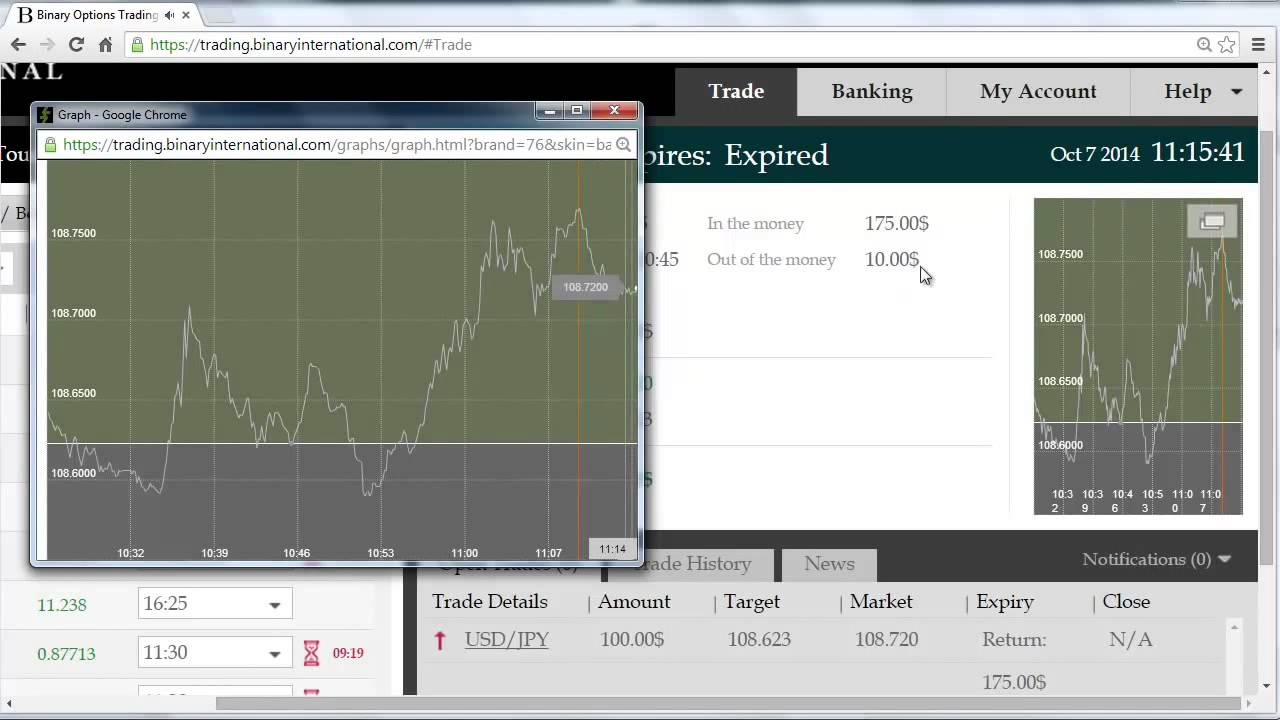Screen dimensions: 1280x720
Task: Click the Trade Details column header
Action: [x=490, y=602]
